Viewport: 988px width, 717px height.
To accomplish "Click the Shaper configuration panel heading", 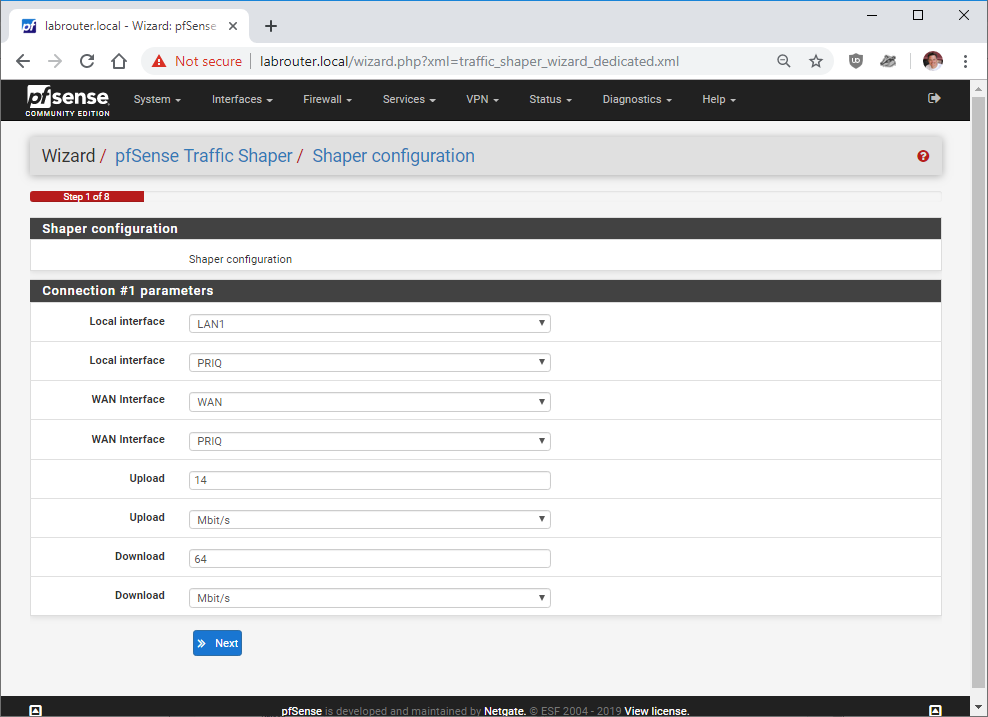I will click(110, 229).
